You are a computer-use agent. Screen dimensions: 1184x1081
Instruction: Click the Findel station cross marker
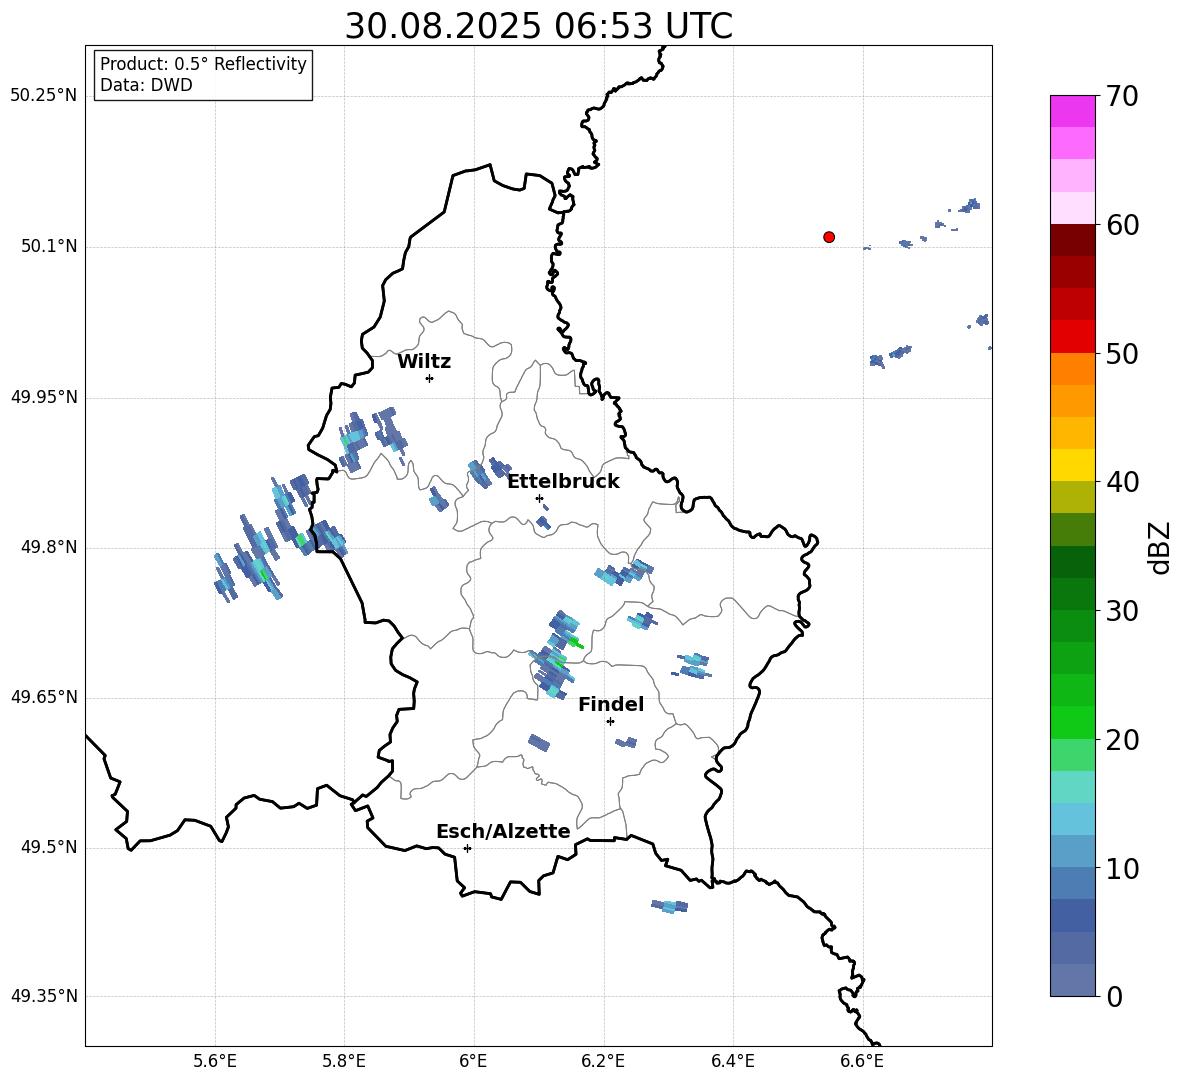(x=610, y=722)
